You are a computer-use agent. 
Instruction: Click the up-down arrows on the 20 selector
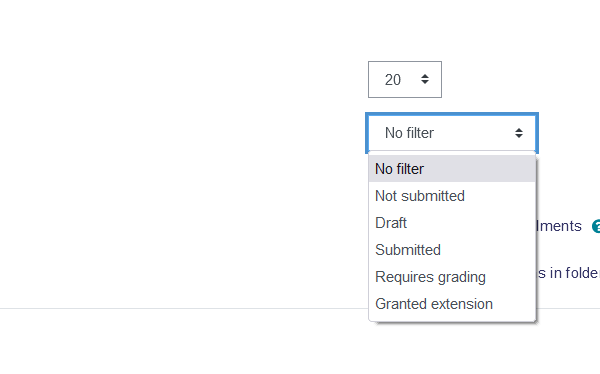coord(425,79)
